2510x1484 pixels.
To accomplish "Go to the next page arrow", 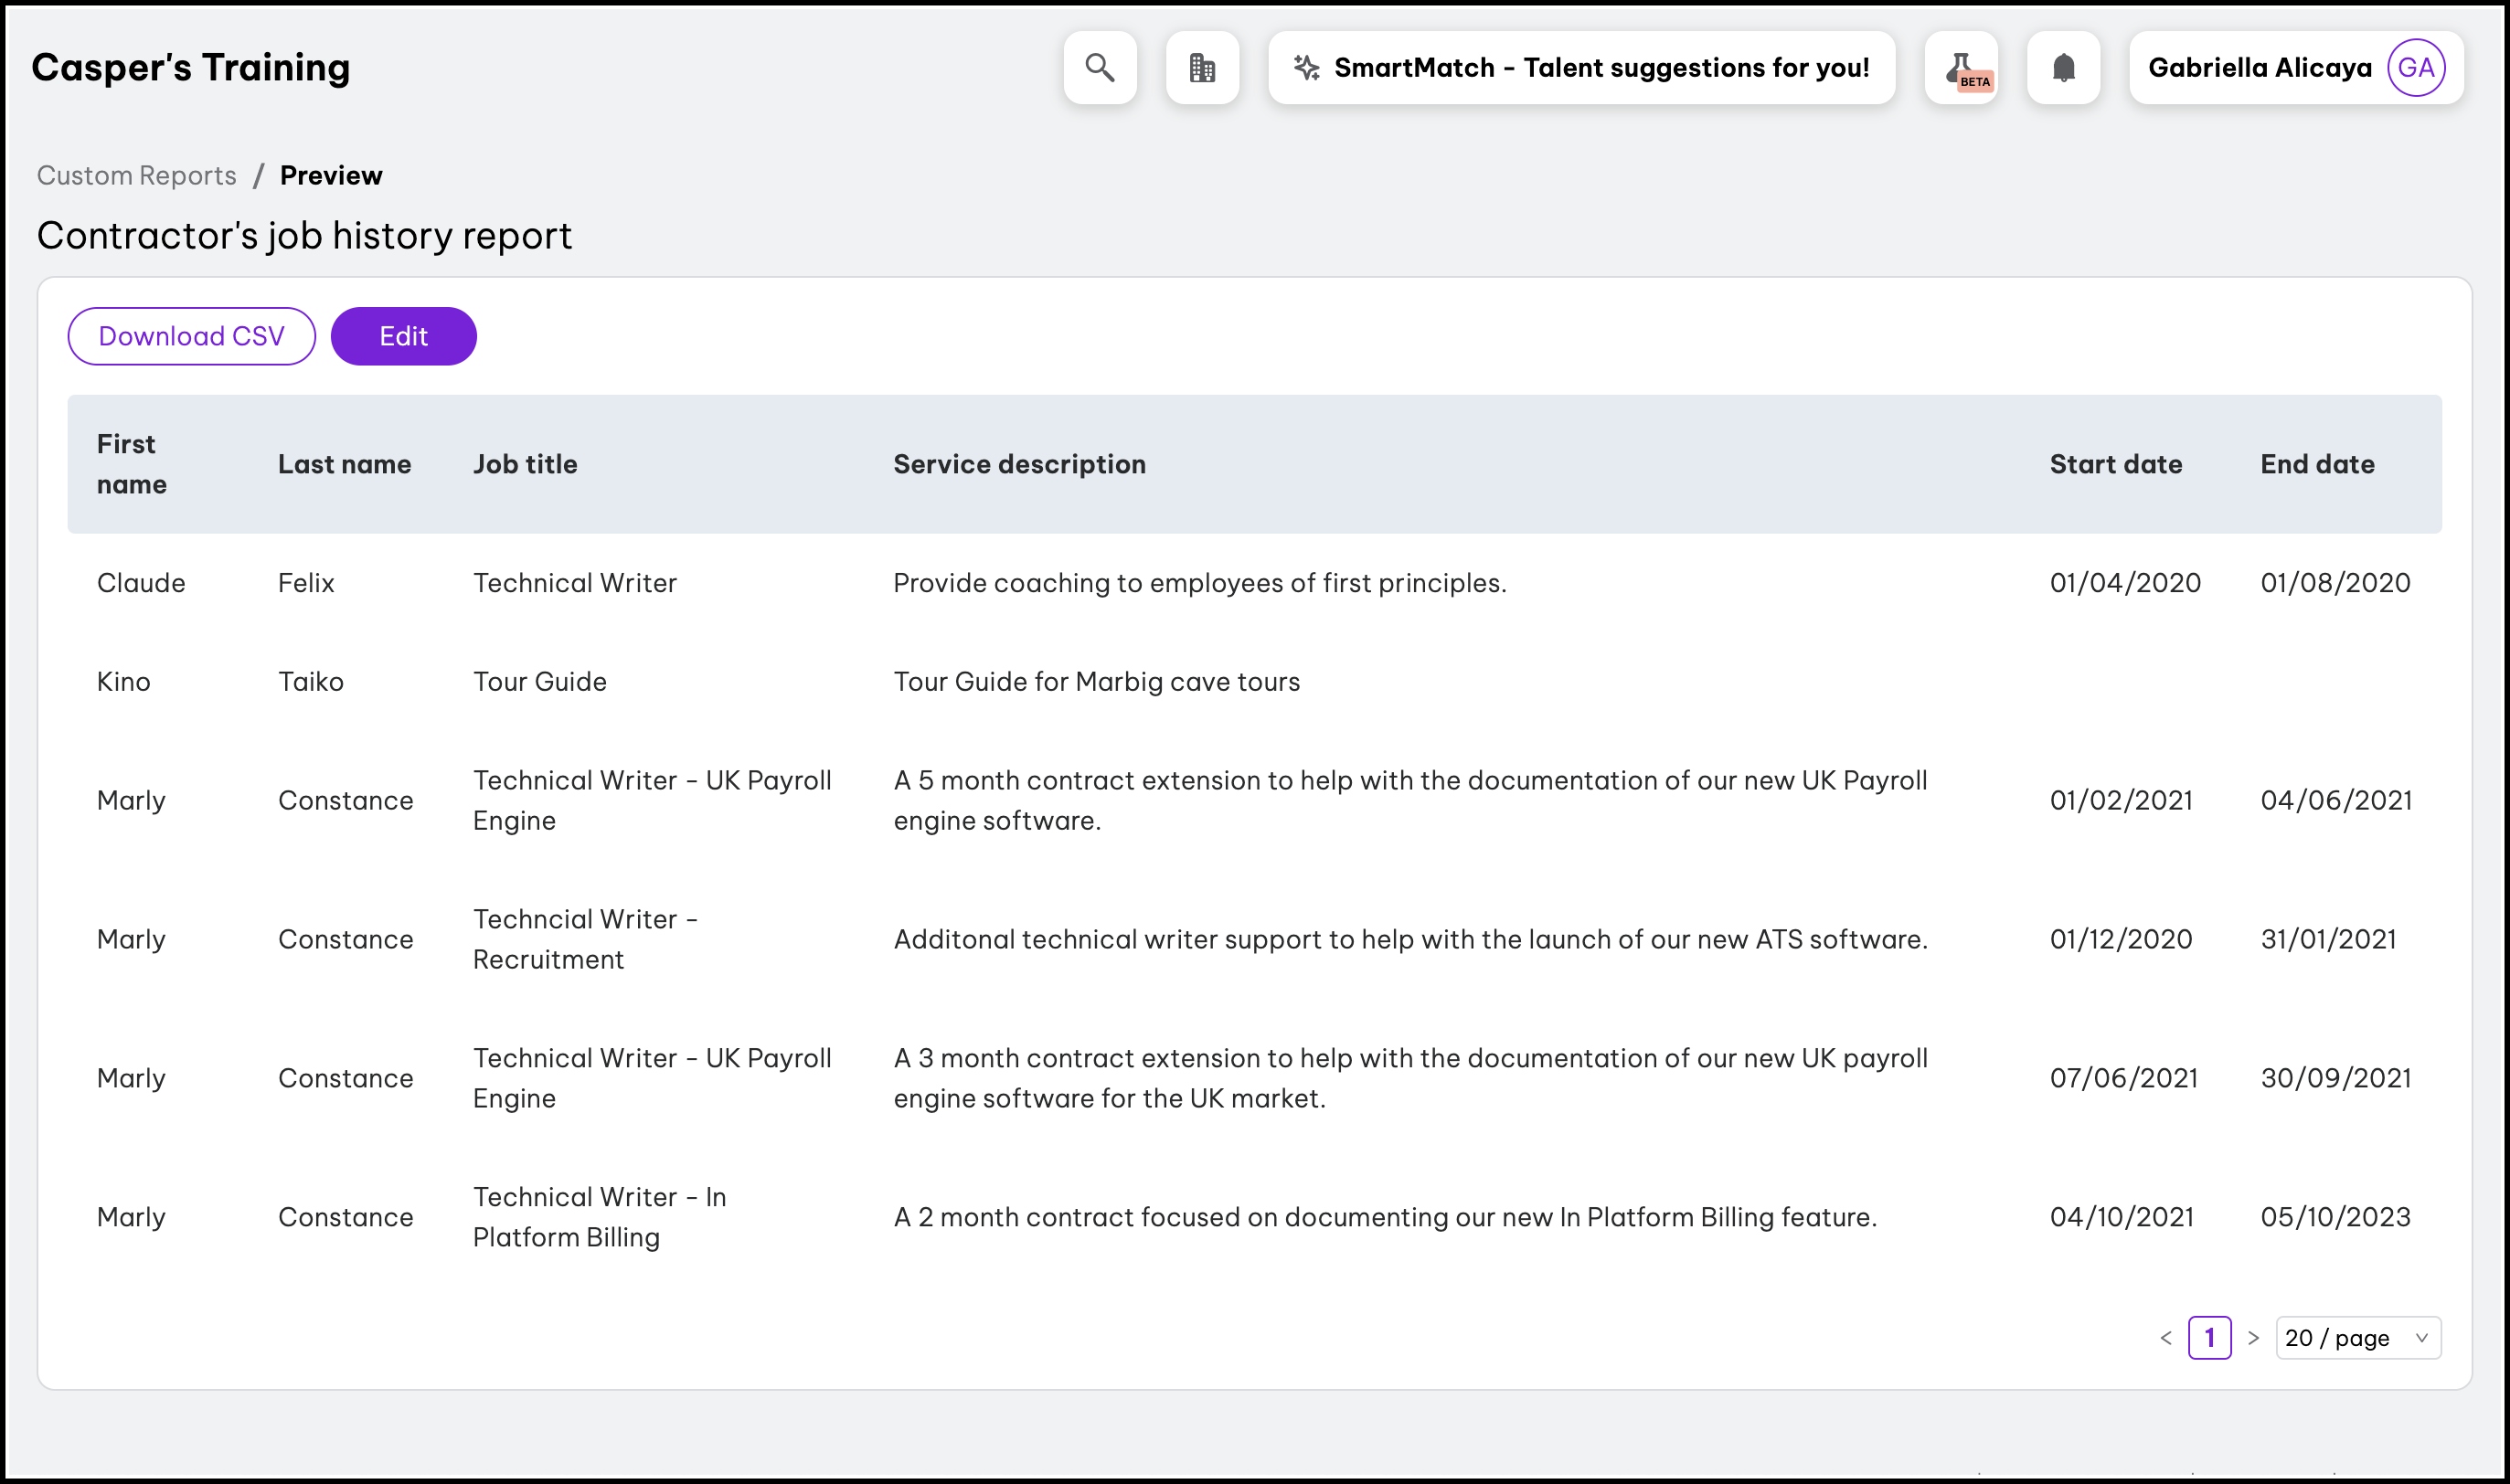I will coord(2253,1338).
